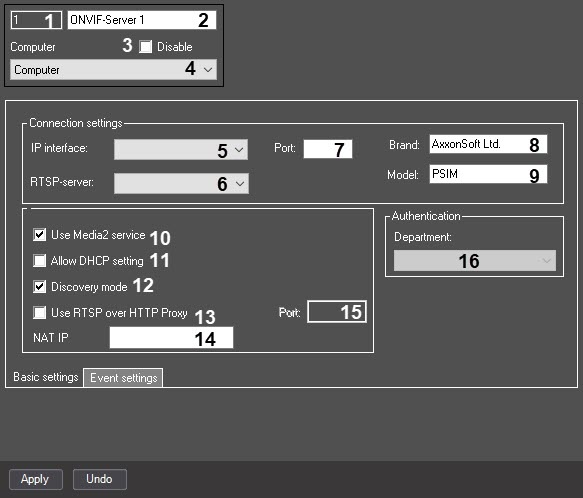Click the Model field showing PSIM
The width and height of the screenshot is (583, 498).
(x=488, y=174)
